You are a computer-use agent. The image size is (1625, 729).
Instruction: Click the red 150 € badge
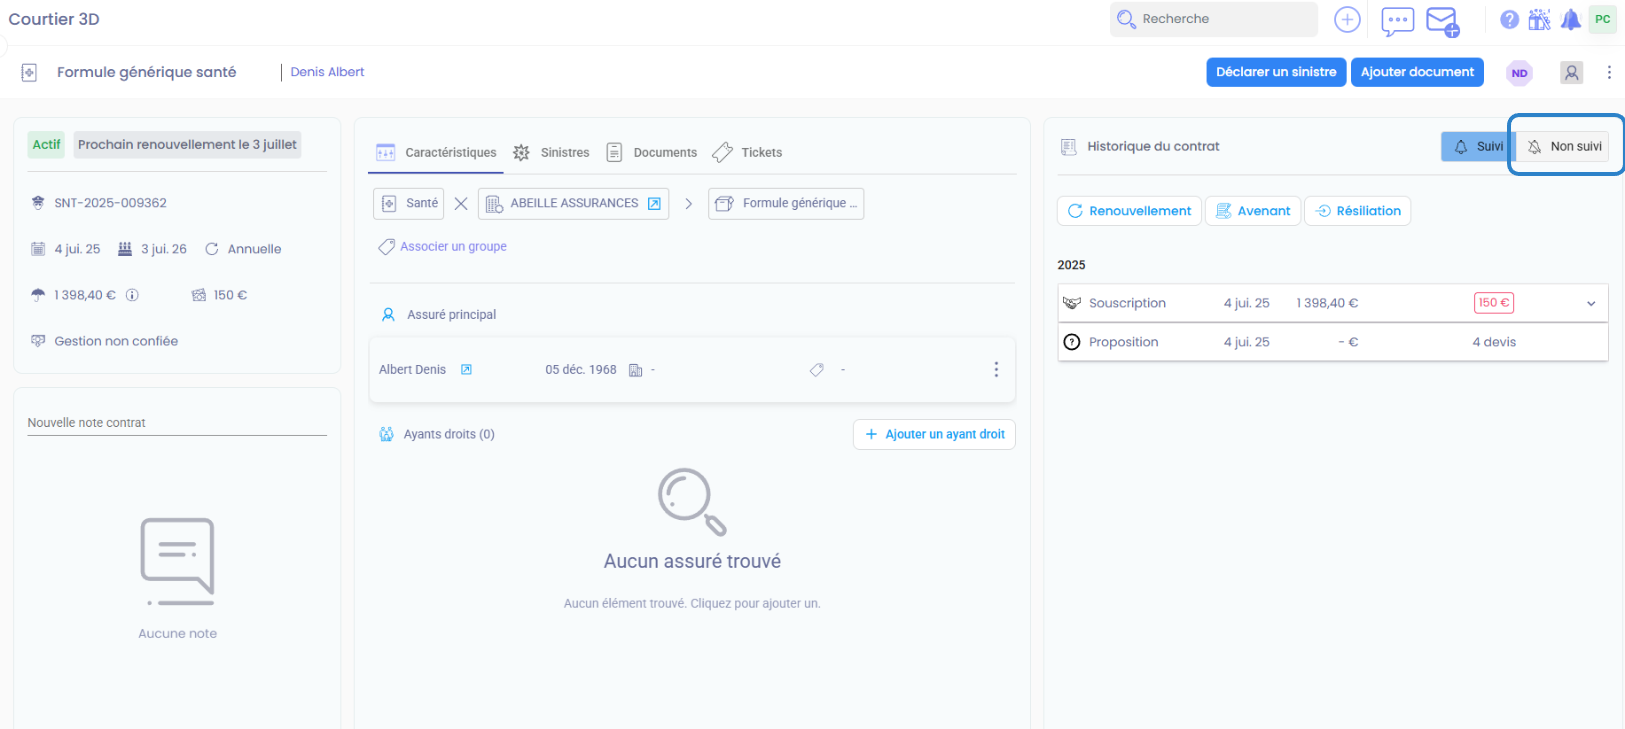click(x=1494, y=303)
